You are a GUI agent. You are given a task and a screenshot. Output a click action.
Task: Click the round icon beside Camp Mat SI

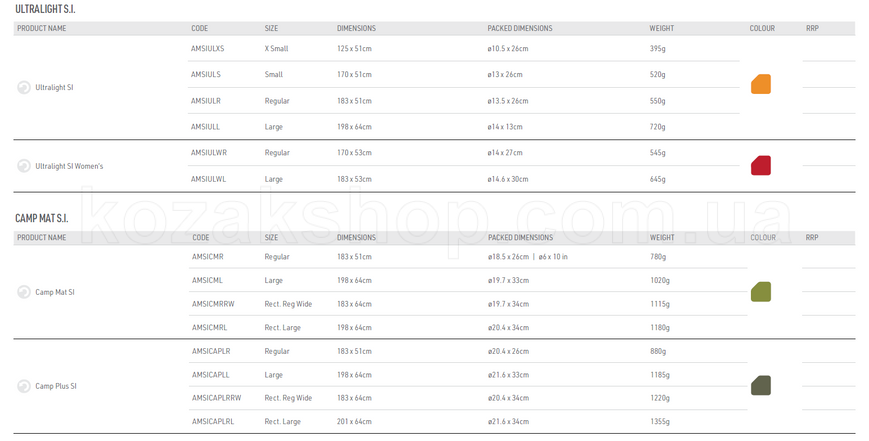[x=24, y=292]
